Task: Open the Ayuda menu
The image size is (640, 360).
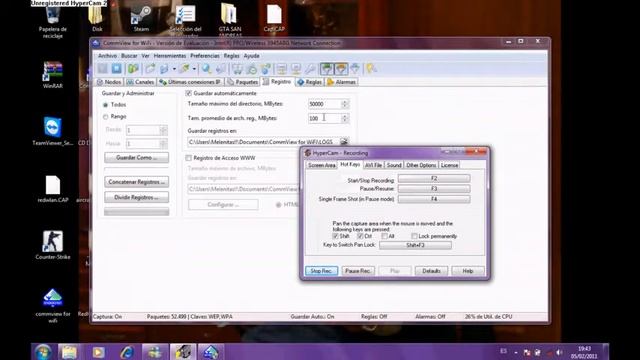Action: (x=251, y=56)
